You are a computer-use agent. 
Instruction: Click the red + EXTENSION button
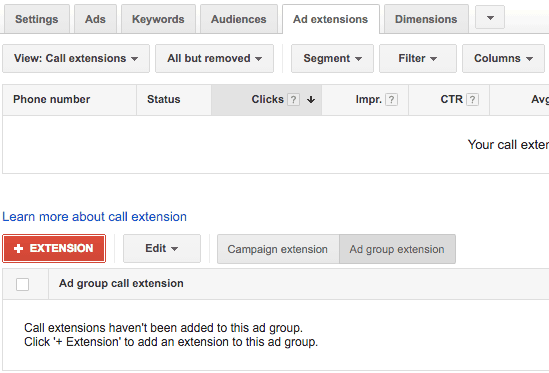tap(54, 248)
